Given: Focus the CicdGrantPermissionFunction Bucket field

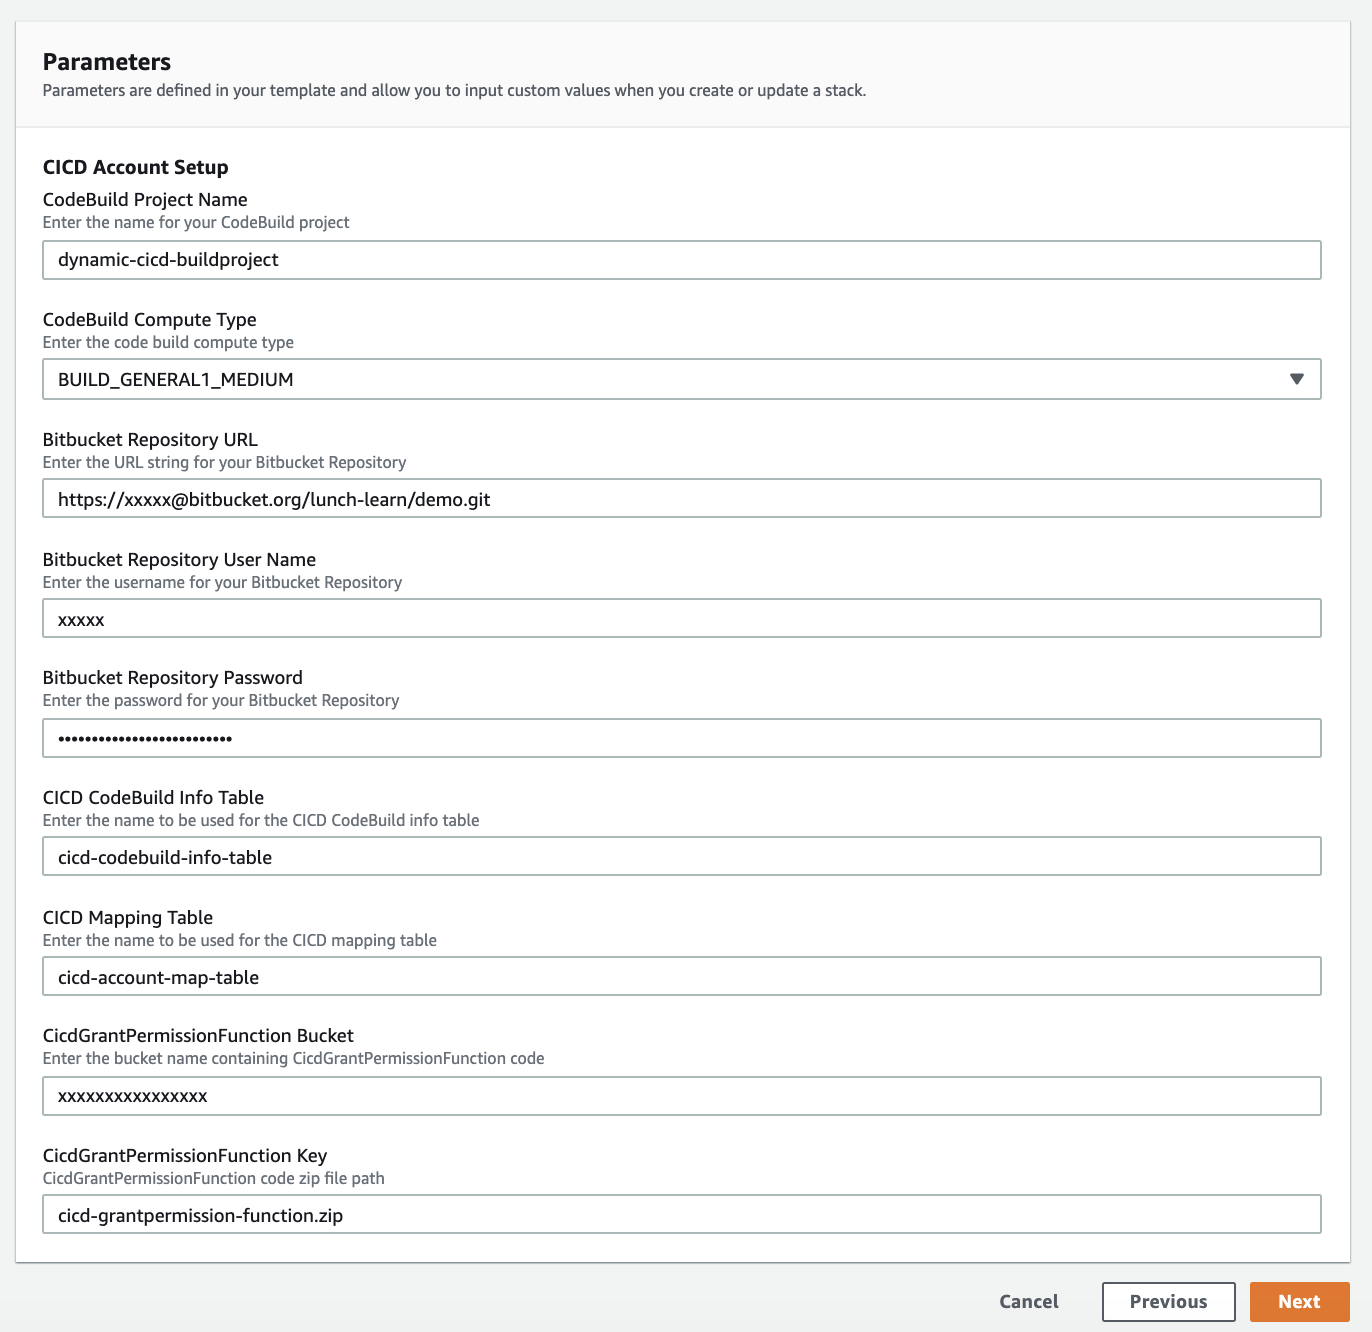Looking at the screenshot, I should click(680, 1095).
